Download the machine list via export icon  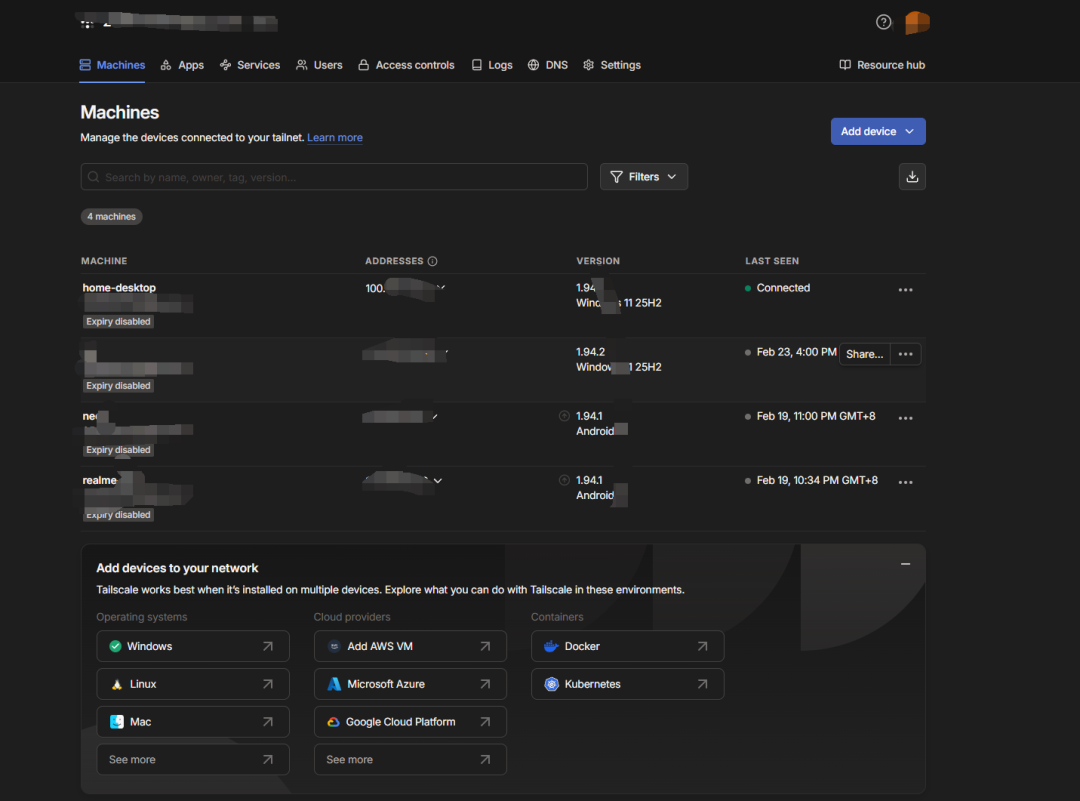pos(912,177)
